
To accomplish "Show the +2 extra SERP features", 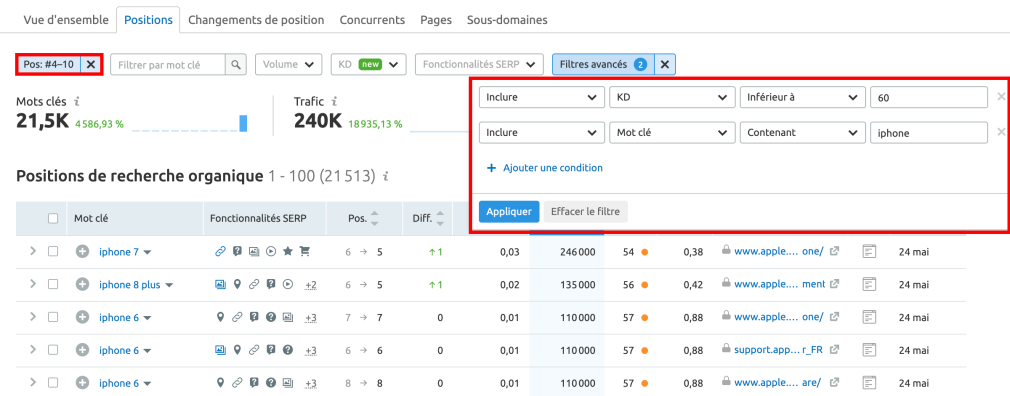I will 311,285.
